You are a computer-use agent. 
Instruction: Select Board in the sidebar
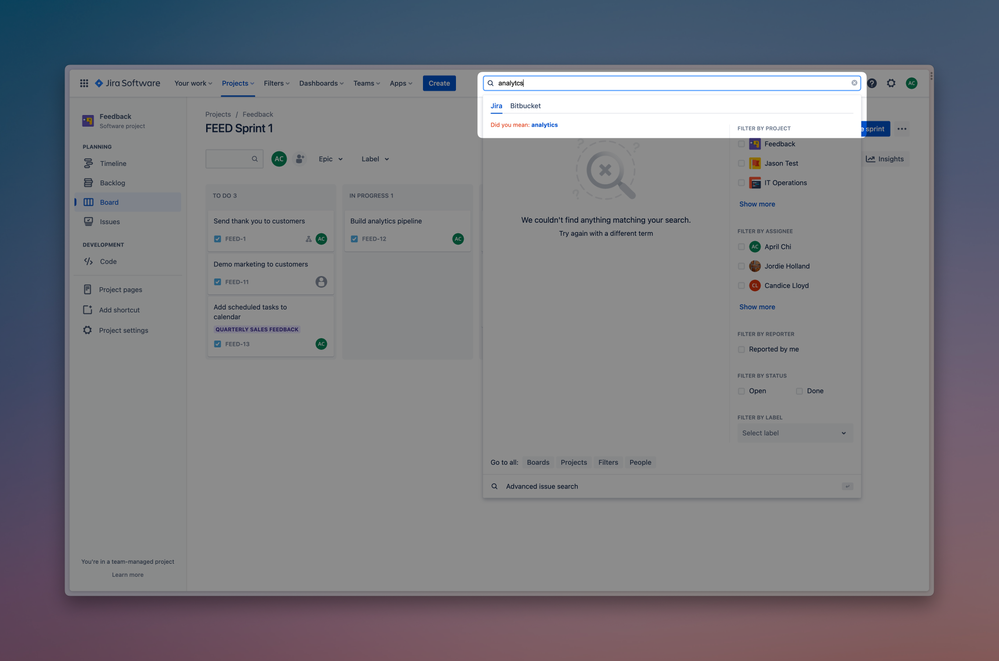pos(127,202)
